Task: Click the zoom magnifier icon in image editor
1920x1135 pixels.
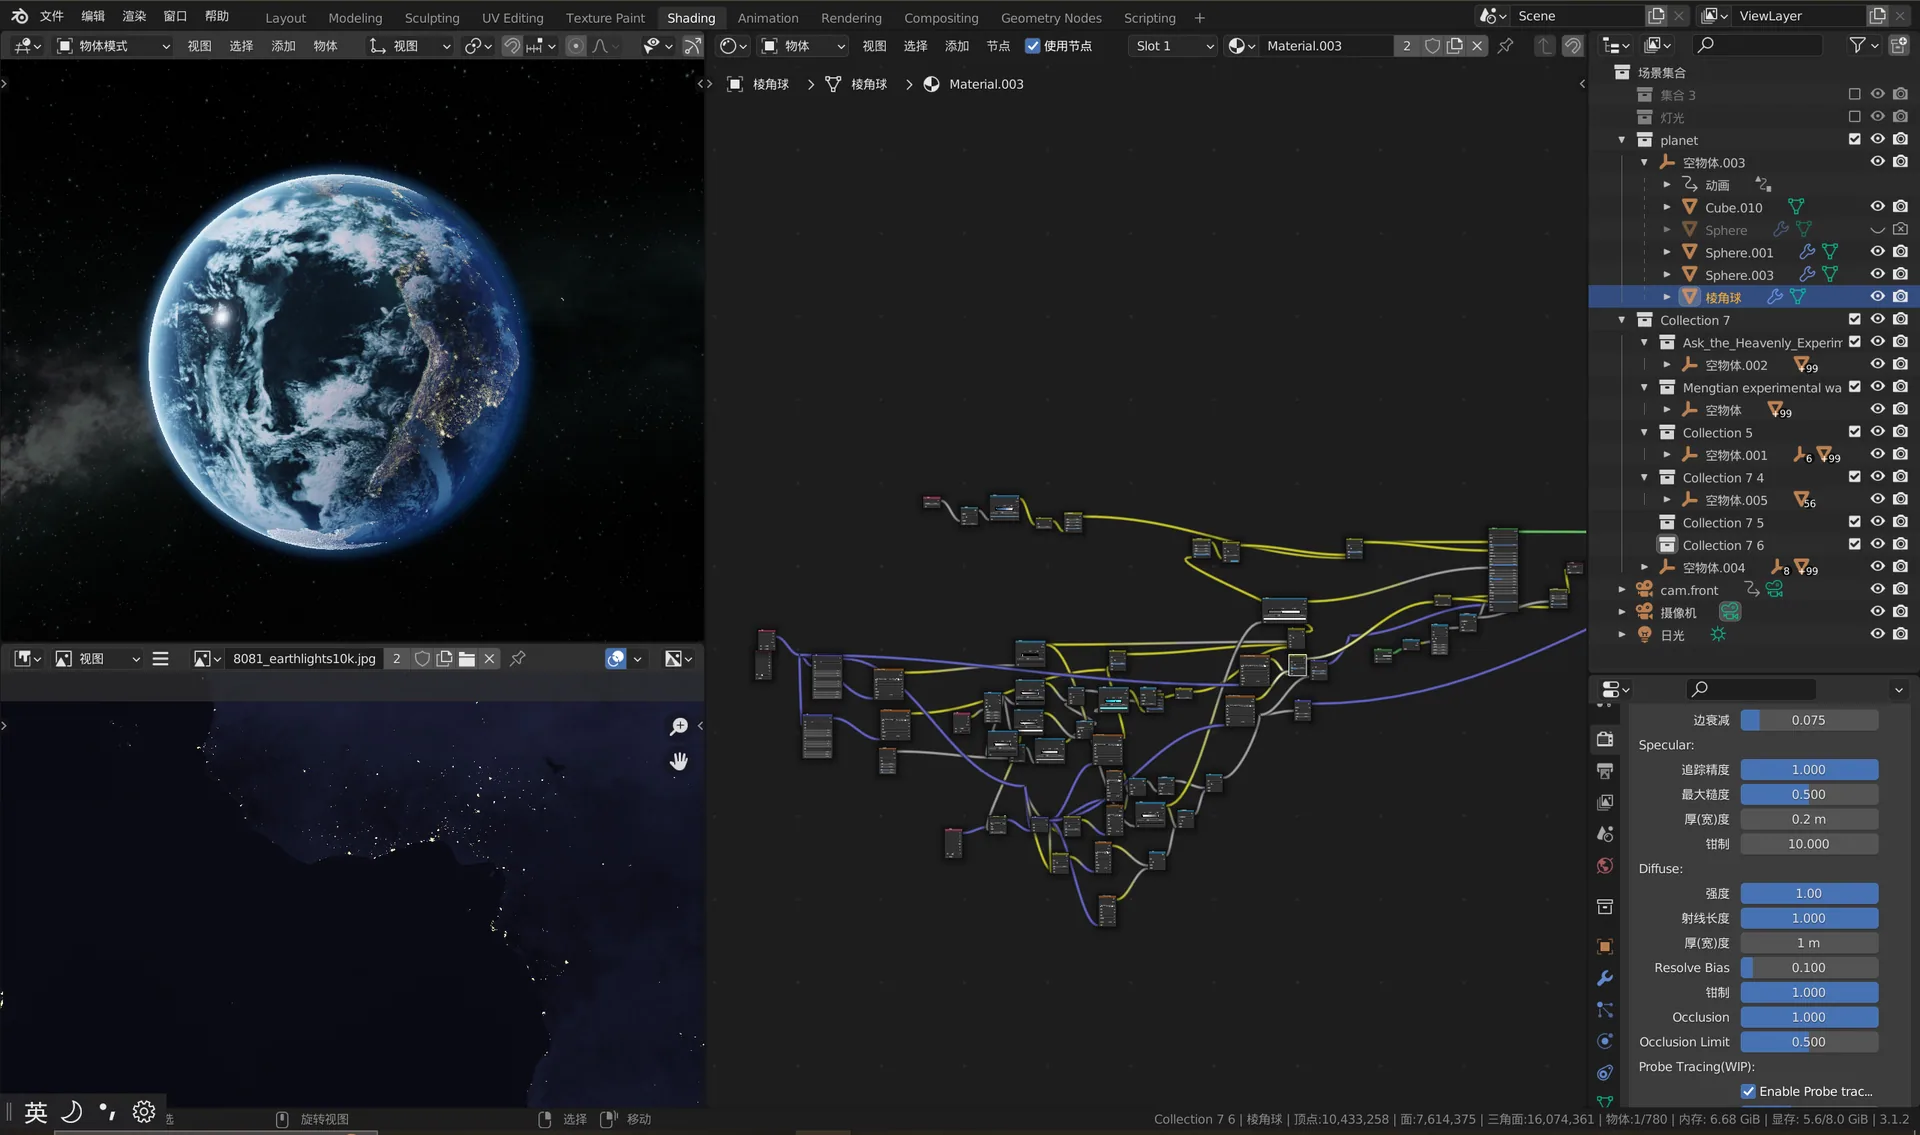Action: point(678,726)
